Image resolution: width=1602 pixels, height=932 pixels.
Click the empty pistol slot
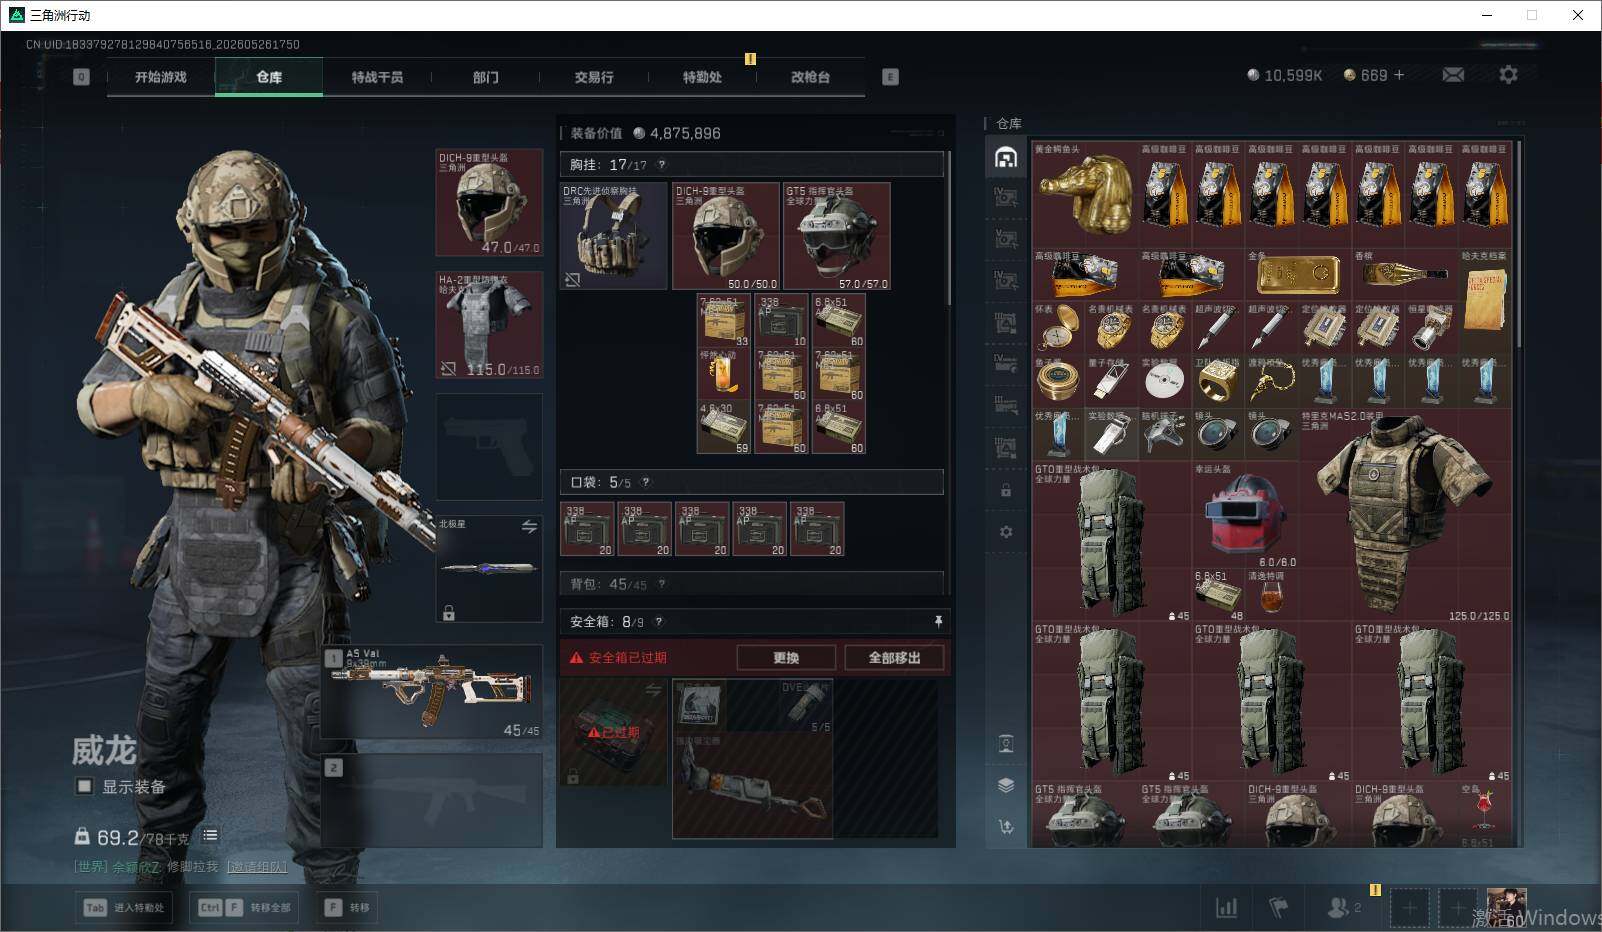(x=490, y=446)
